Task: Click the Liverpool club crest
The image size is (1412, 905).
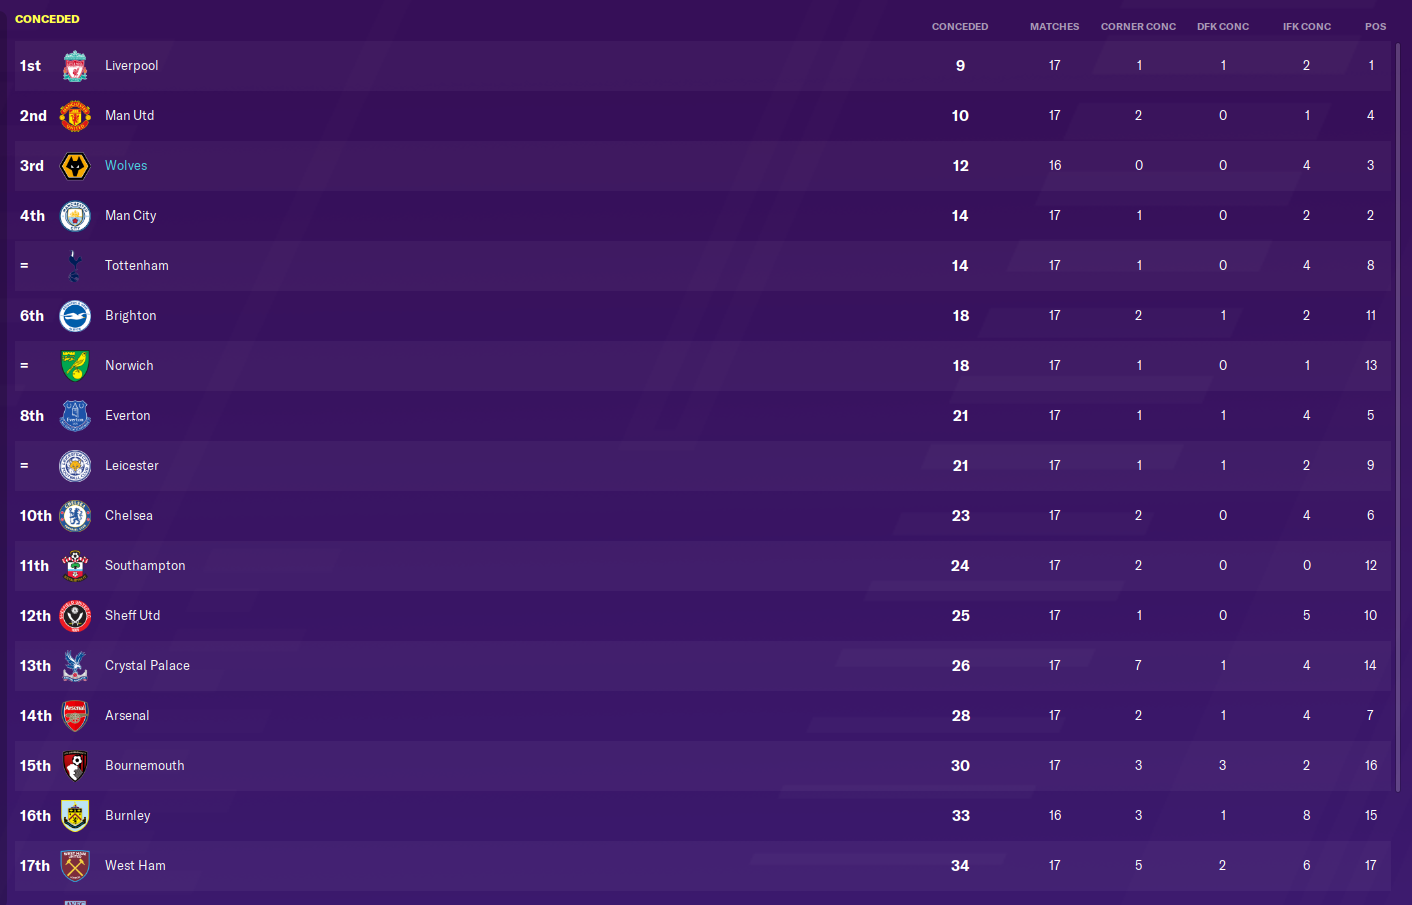Action: (75, 66)
